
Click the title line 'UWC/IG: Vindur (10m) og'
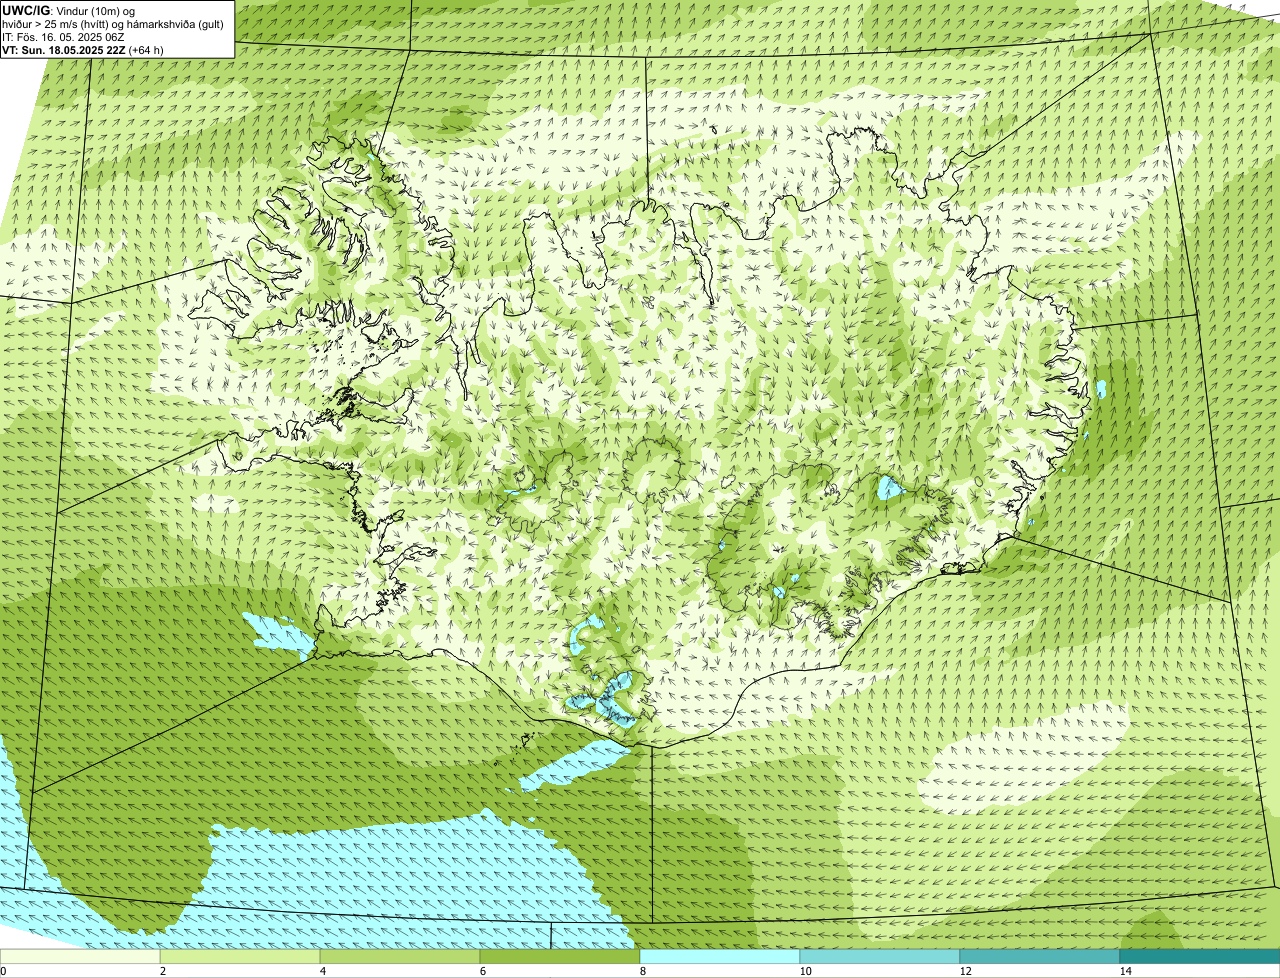point(69,10)
